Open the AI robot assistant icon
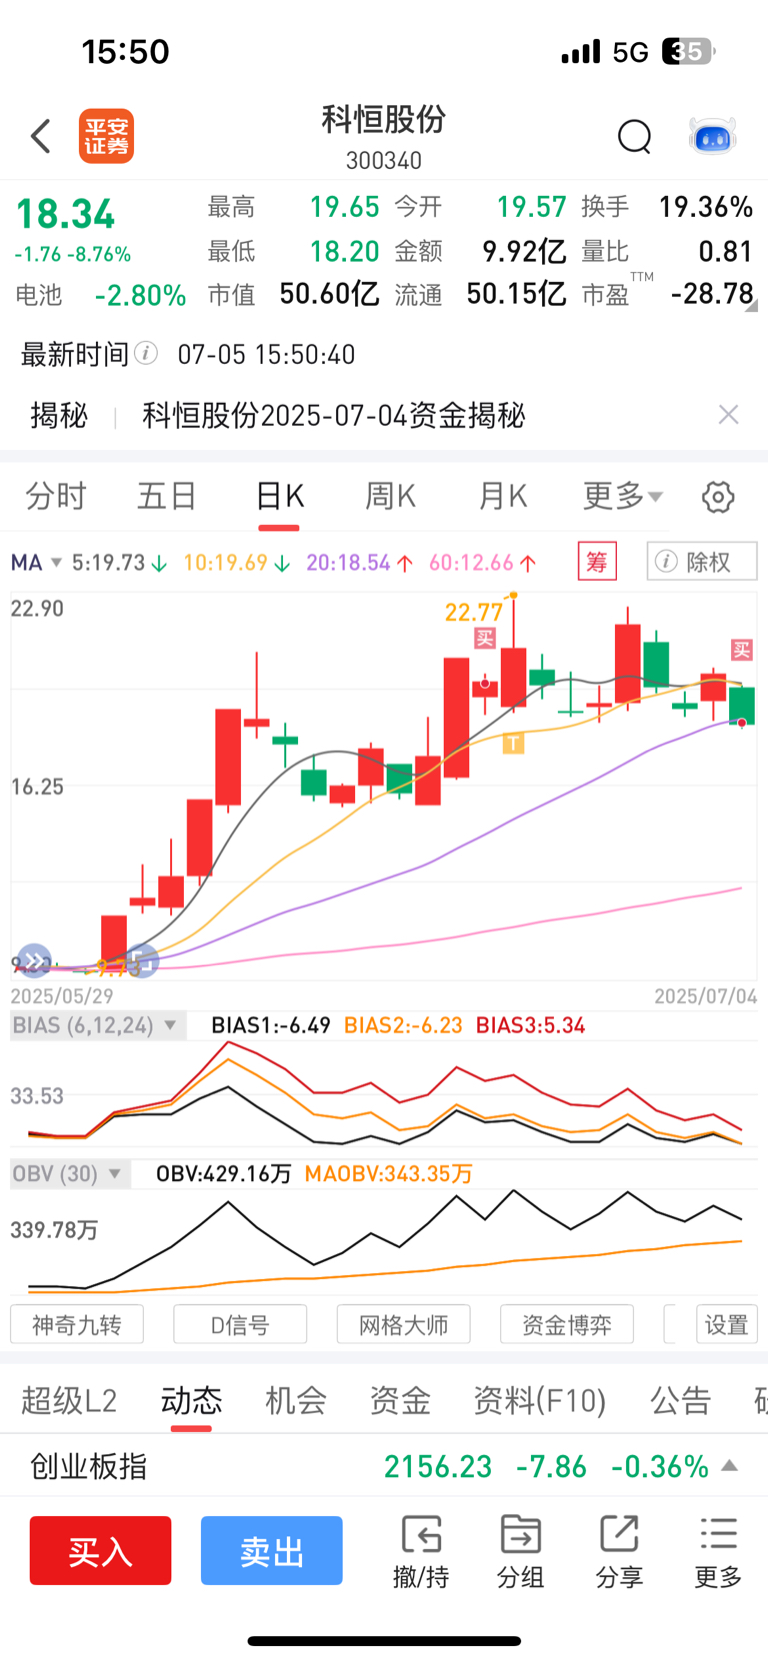This screenshot has height=1663, width=768. pos(713,136)
